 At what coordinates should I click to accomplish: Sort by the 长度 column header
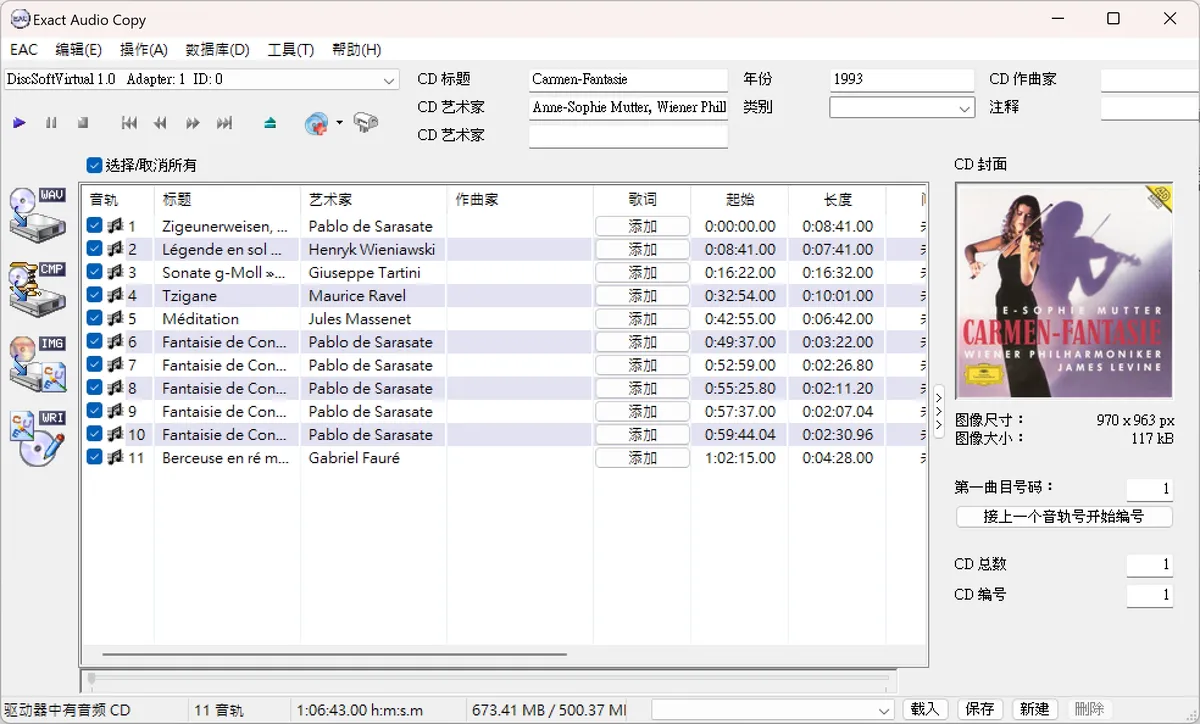[838, 200]
